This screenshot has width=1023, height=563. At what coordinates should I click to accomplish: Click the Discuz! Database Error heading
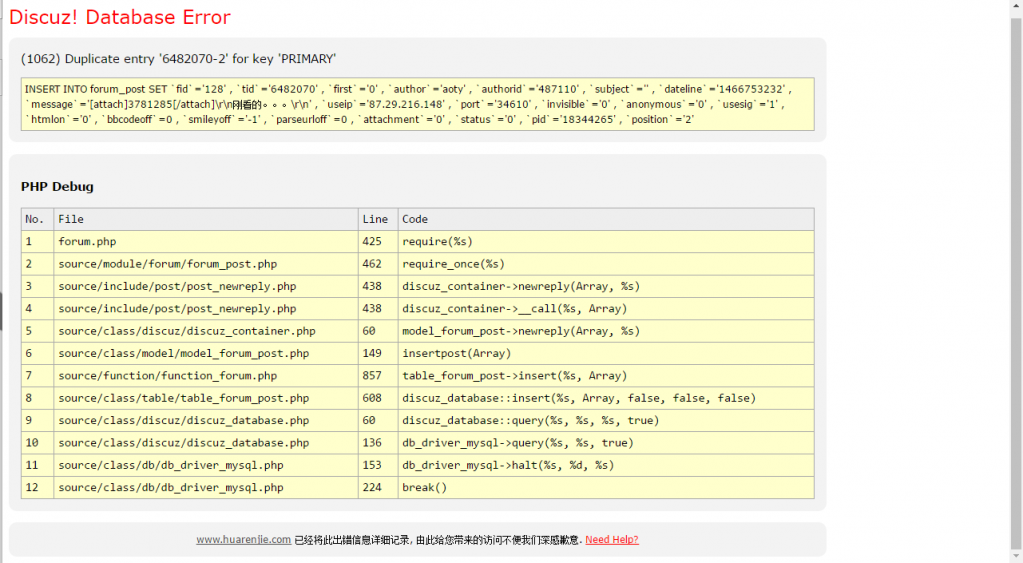pyautogui.click(x=119, y=18)
